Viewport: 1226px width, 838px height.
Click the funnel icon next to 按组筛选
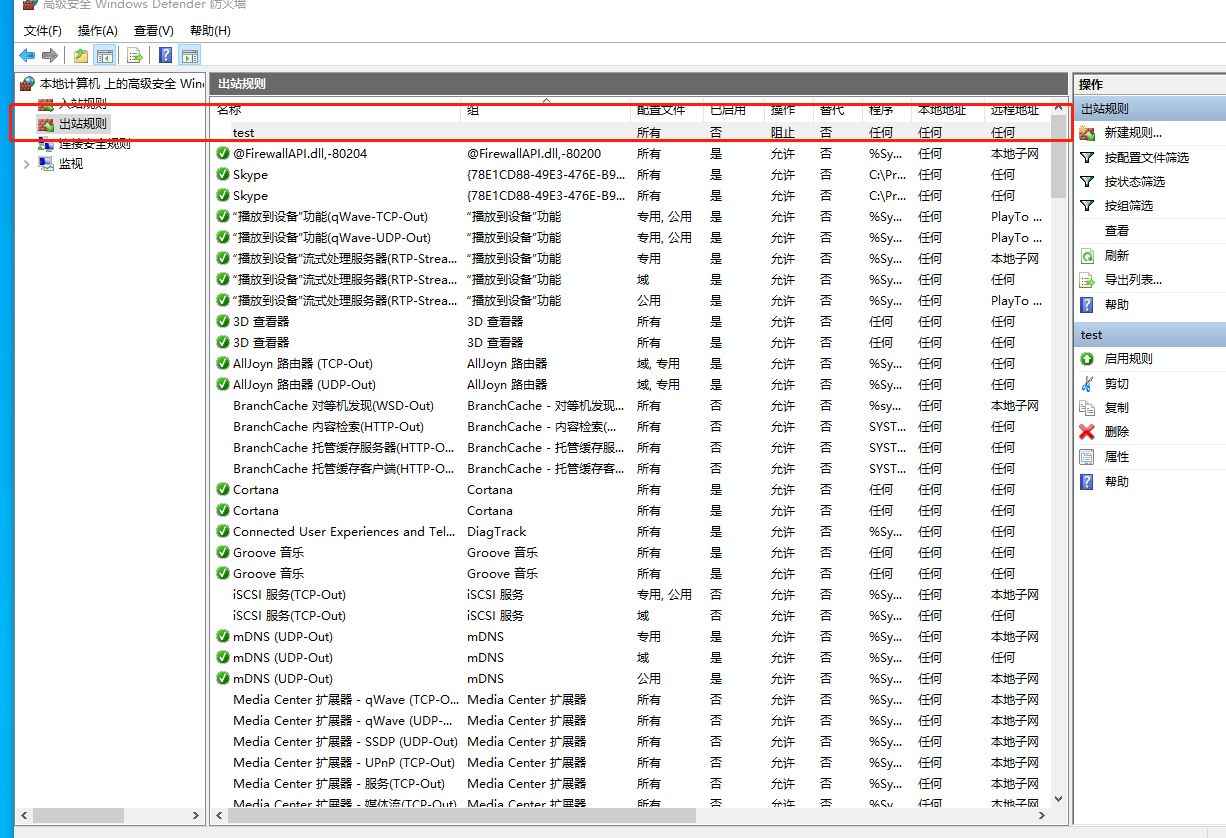click(1087, 206)
